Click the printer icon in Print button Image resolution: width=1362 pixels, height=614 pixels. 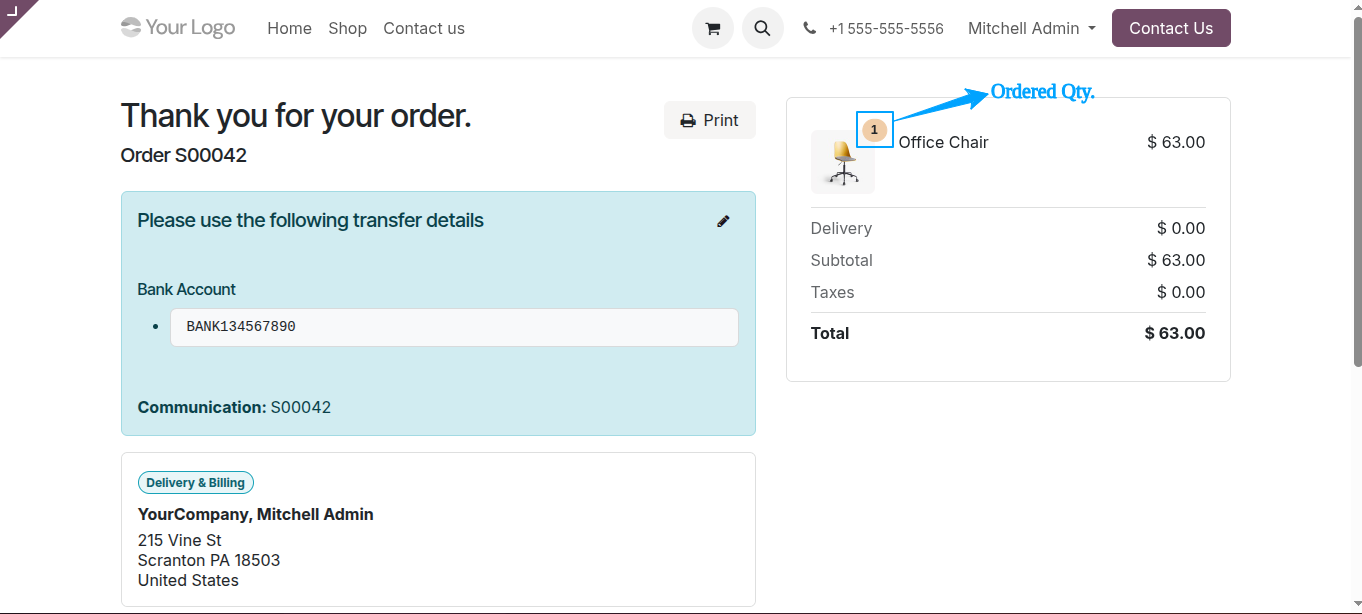(x=688, y=121)
